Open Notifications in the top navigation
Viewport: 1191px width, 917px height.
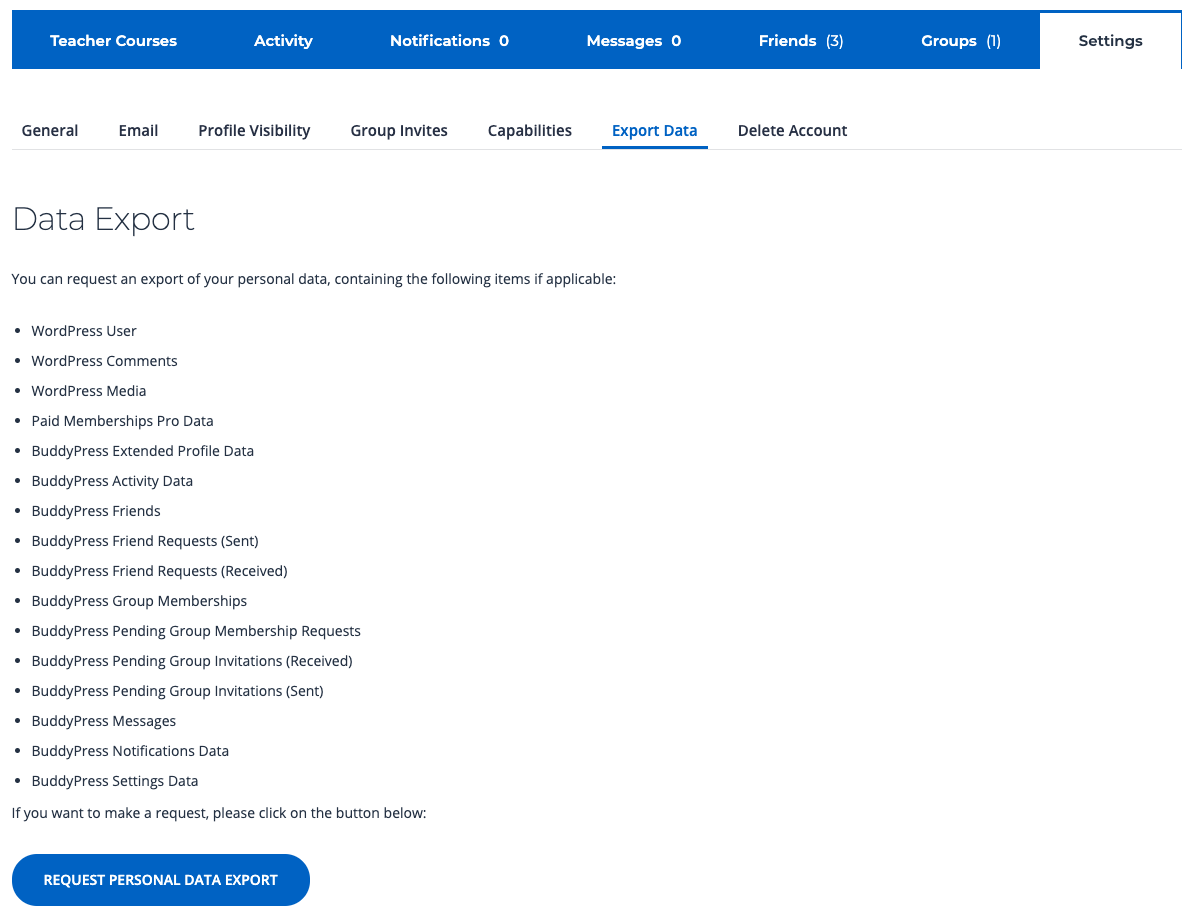click(449, 41)
